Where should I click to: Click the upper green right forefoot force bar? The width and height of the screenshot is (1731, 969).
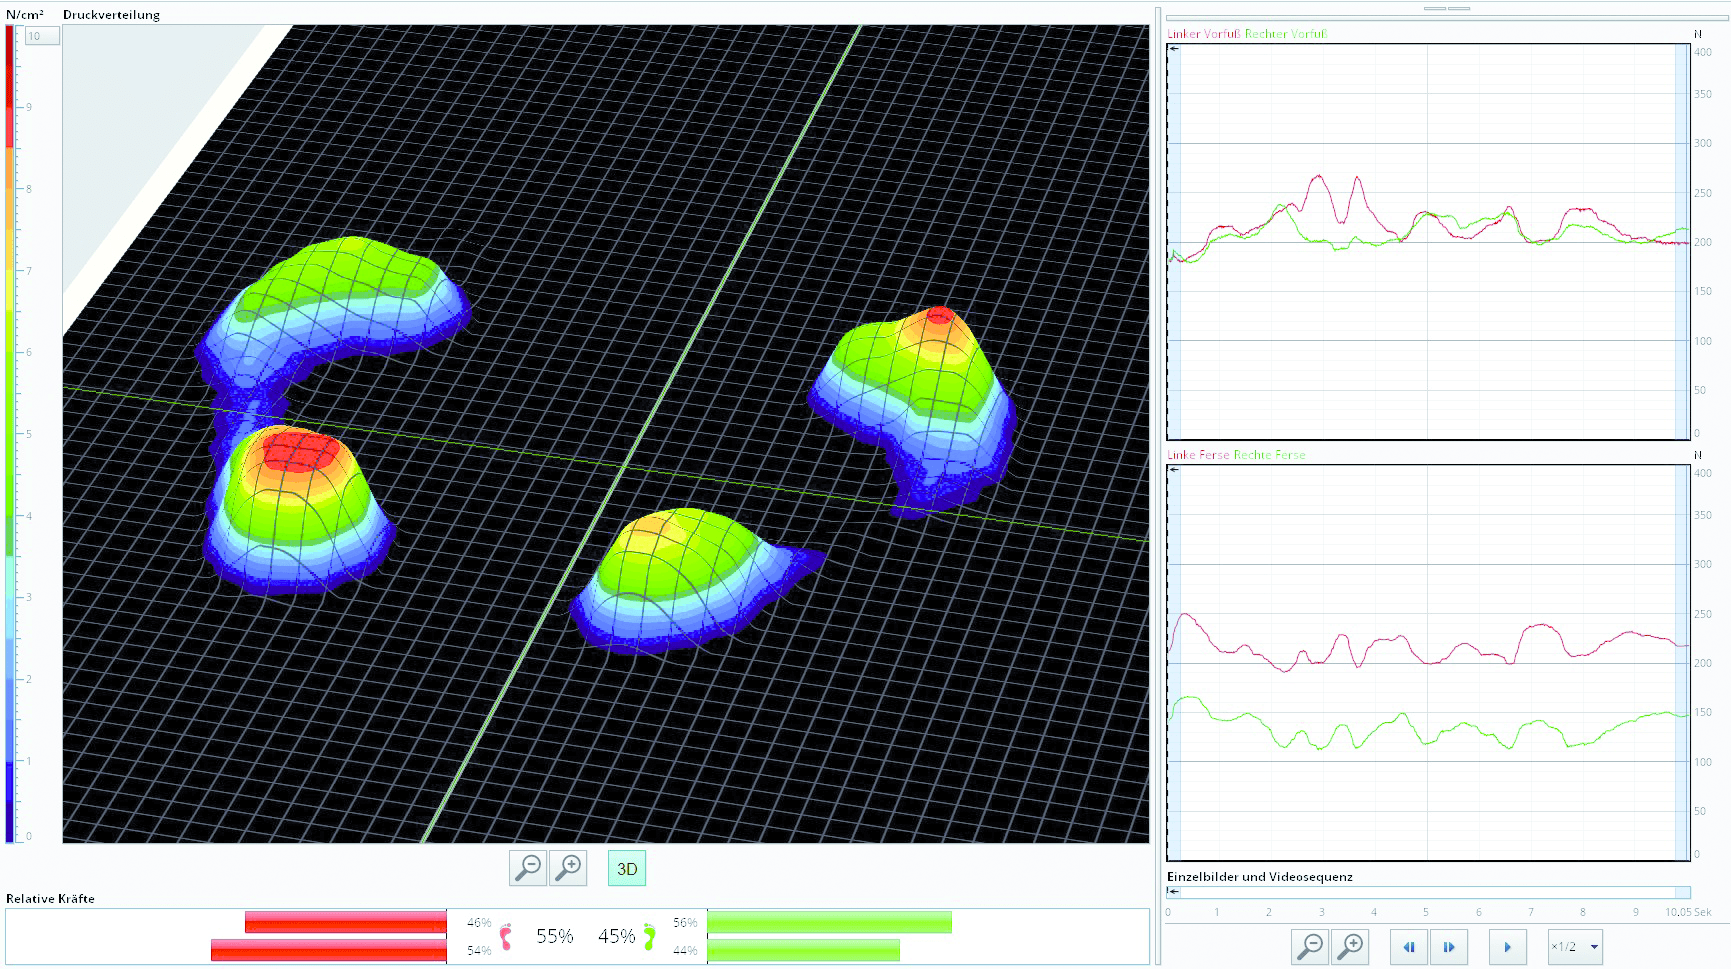(829, 922)
